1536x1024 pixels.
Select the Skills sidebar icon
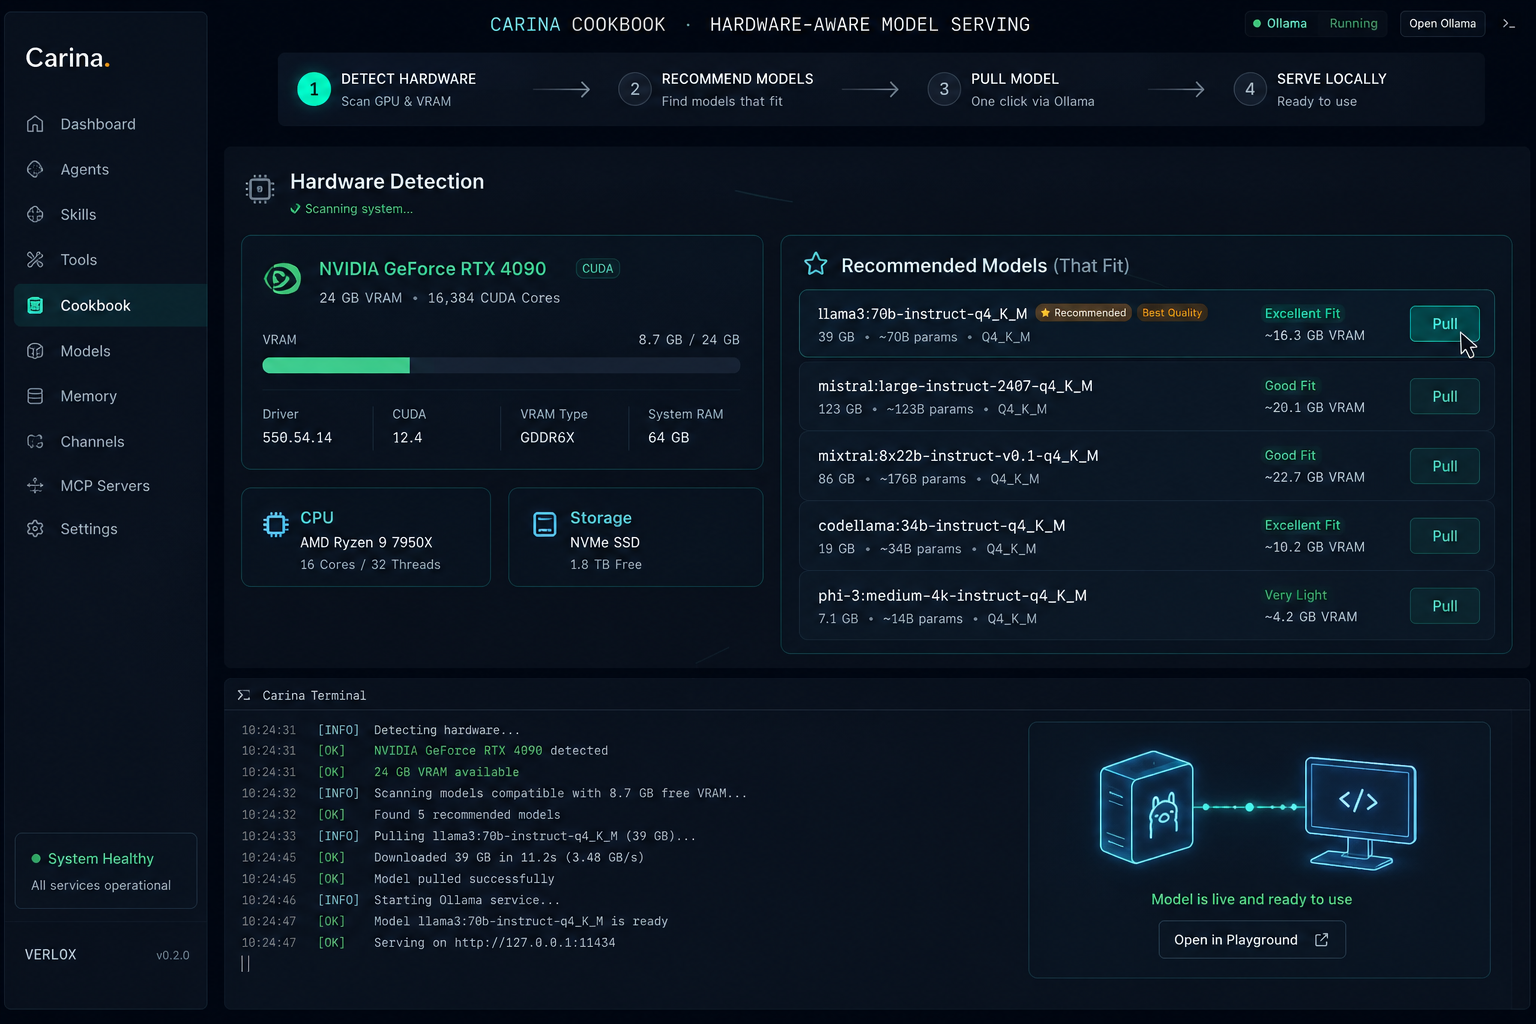pyautogui.click(x=35, y=214)
